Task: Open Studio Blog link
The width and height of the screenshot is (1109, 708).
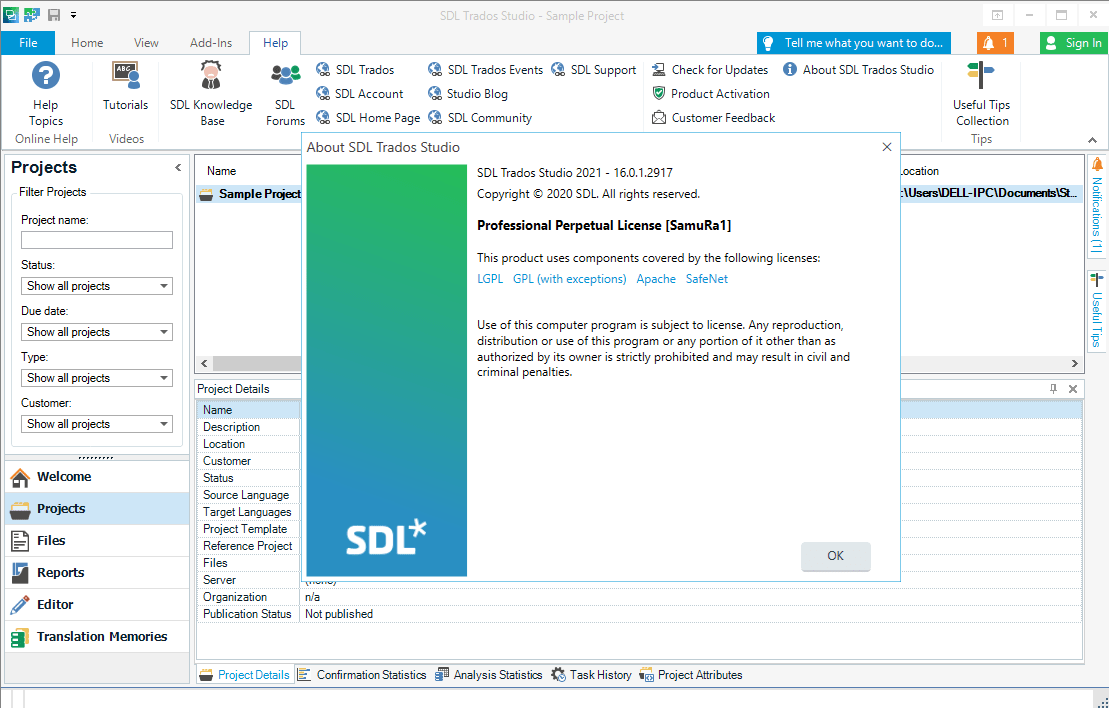Action: coord(468,93)
